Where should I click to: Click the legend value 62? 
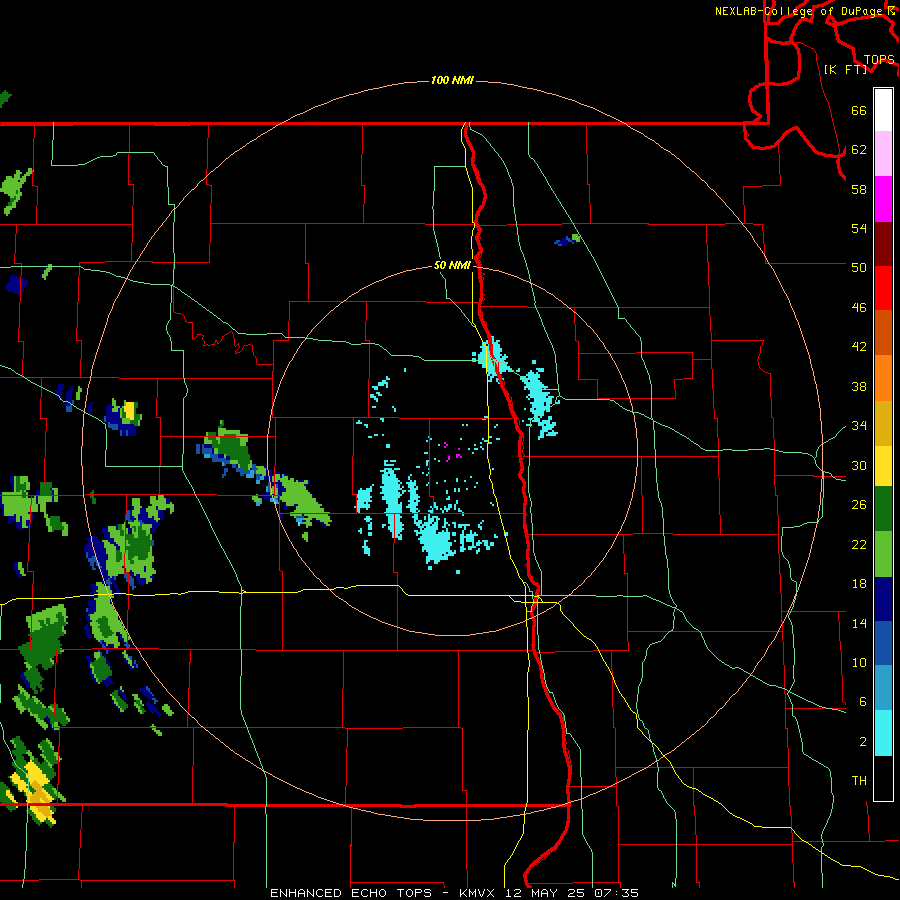click(859, 150)
